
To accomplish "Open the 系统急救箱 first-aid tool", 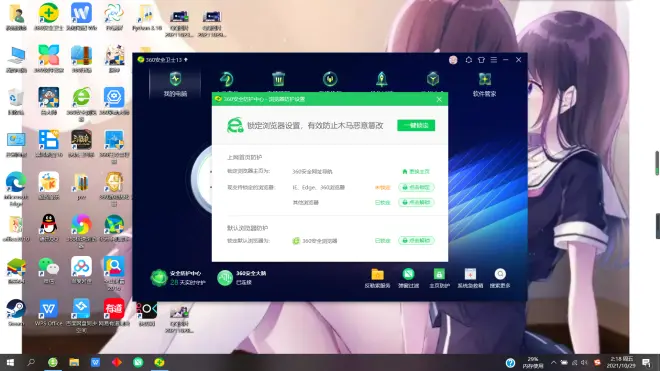I will click(x=470, y=278).
